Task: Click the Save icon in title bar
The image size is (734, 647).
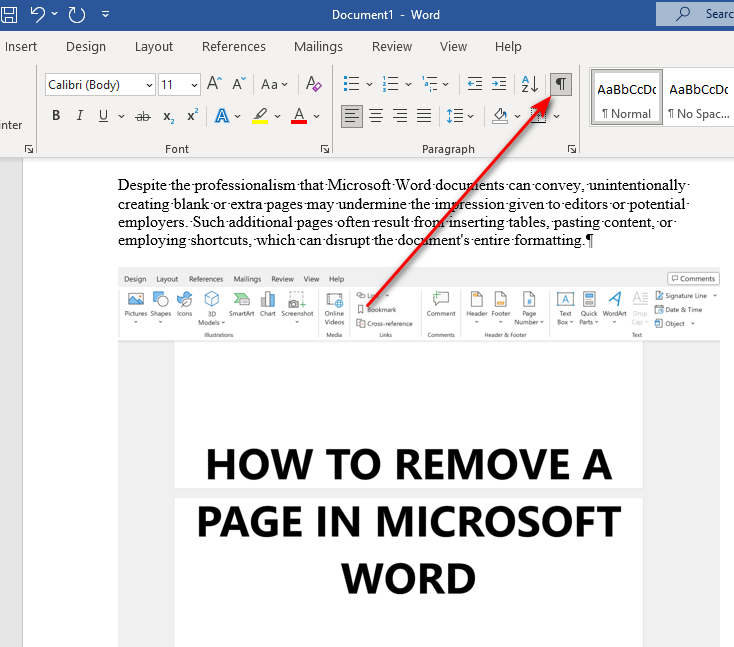Action: (x=9, y=15)
